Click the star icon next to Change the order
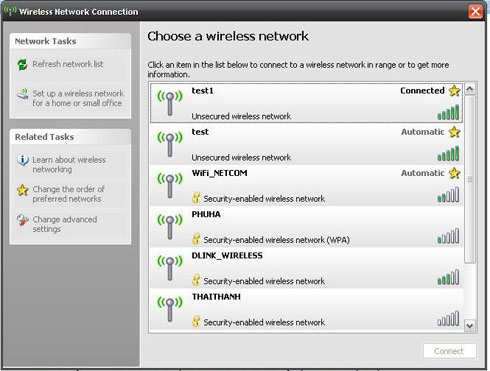 click(23, 190)
